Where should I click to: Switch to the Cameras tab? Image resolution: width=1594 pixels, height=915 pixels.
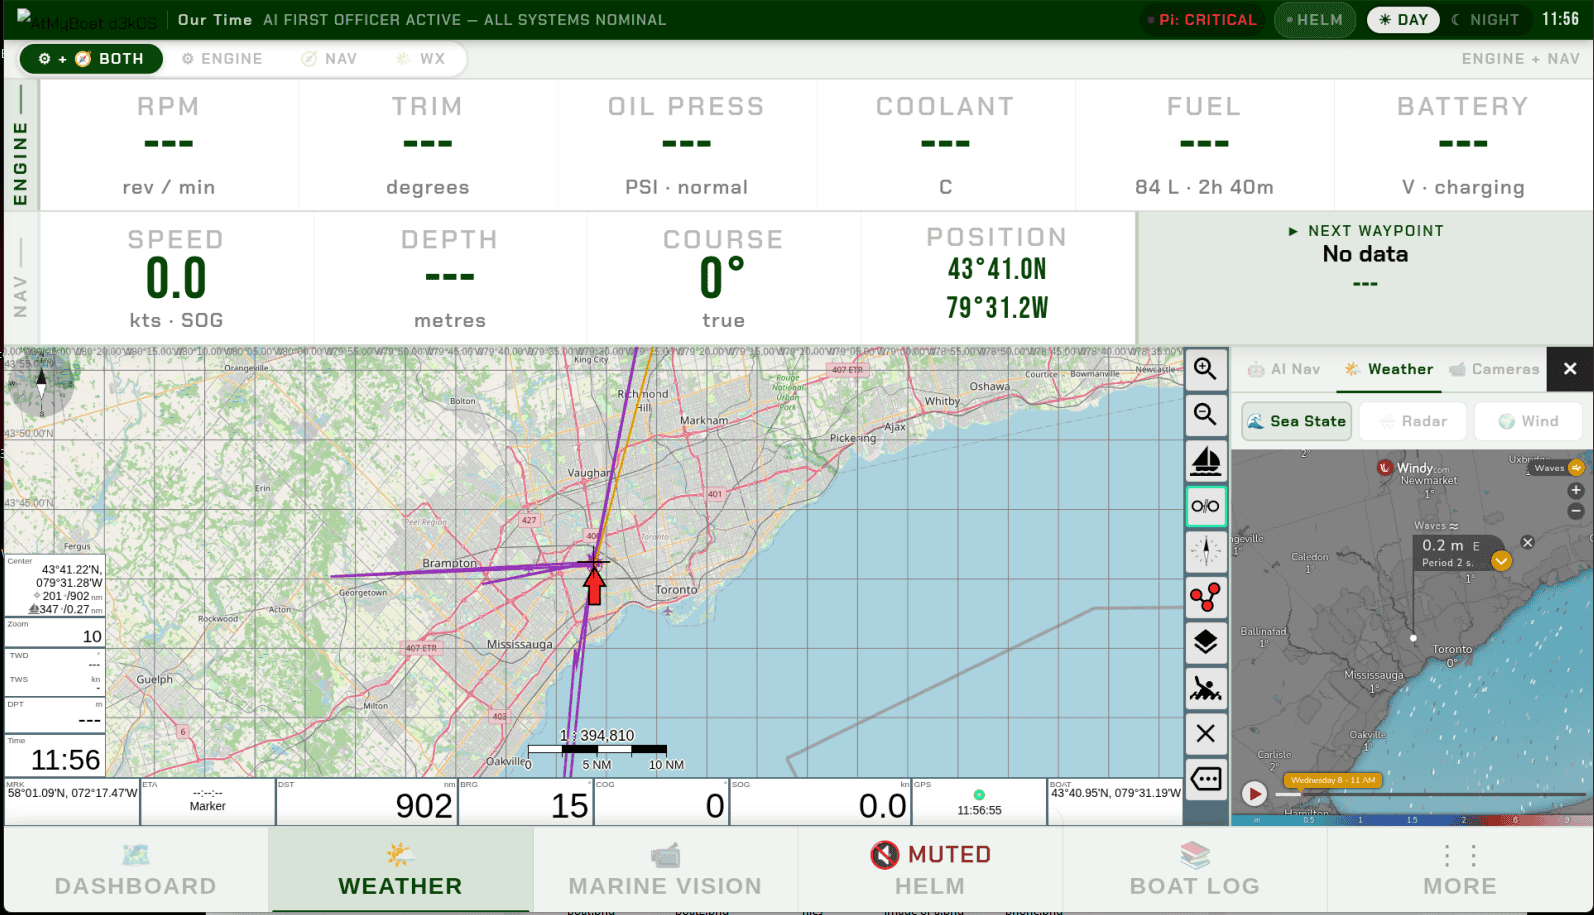(x=1494, y=369)
